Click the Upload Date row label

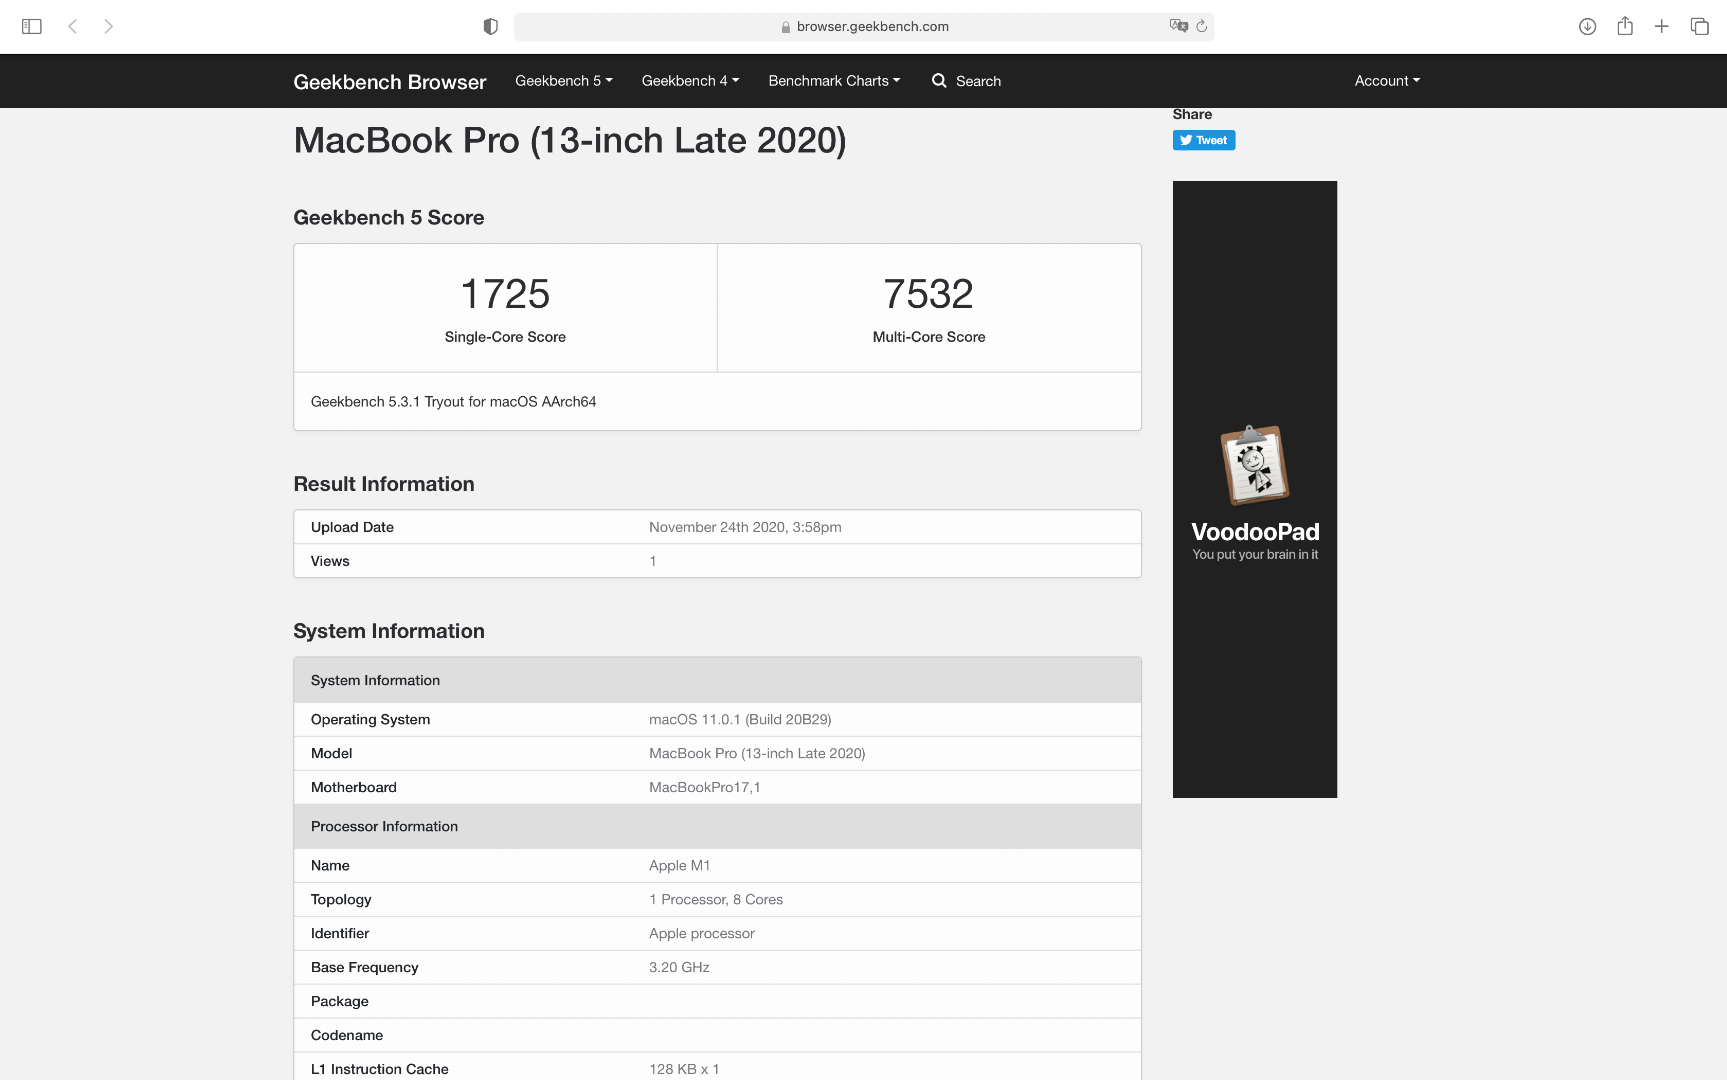pos(352,527)
